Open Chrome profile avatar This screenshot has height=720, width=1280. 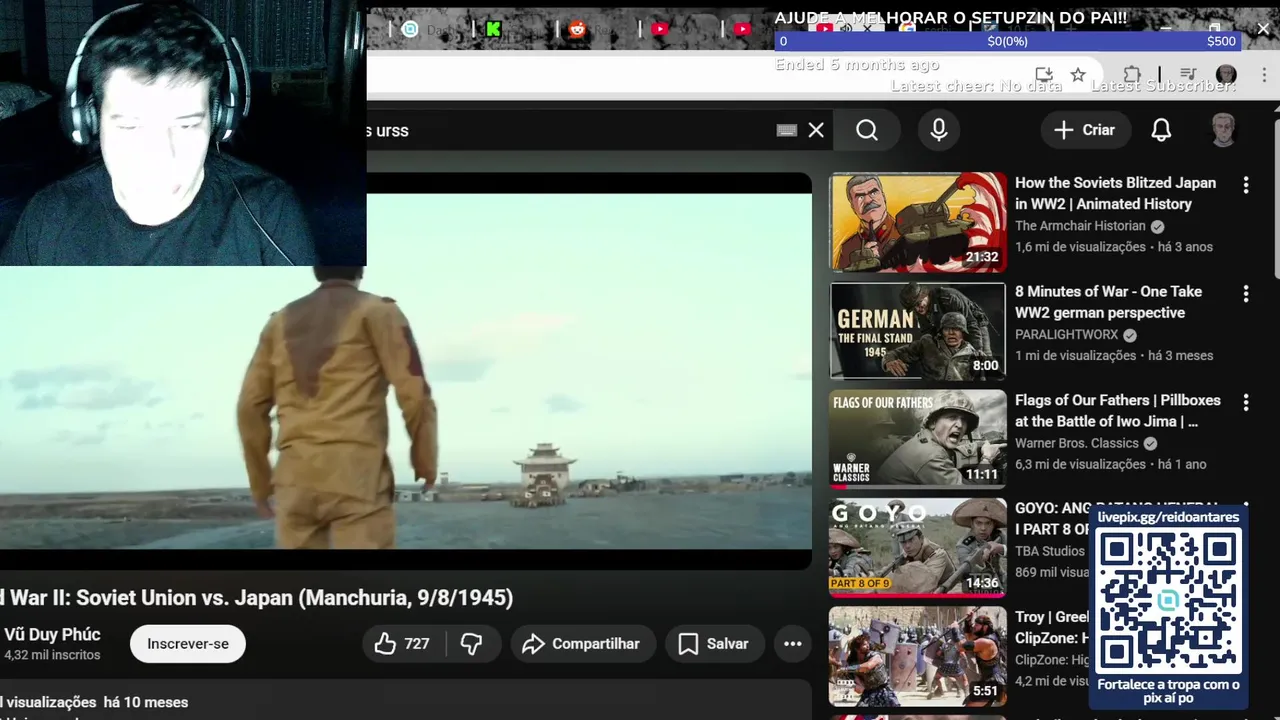(x=1227, y=75)
